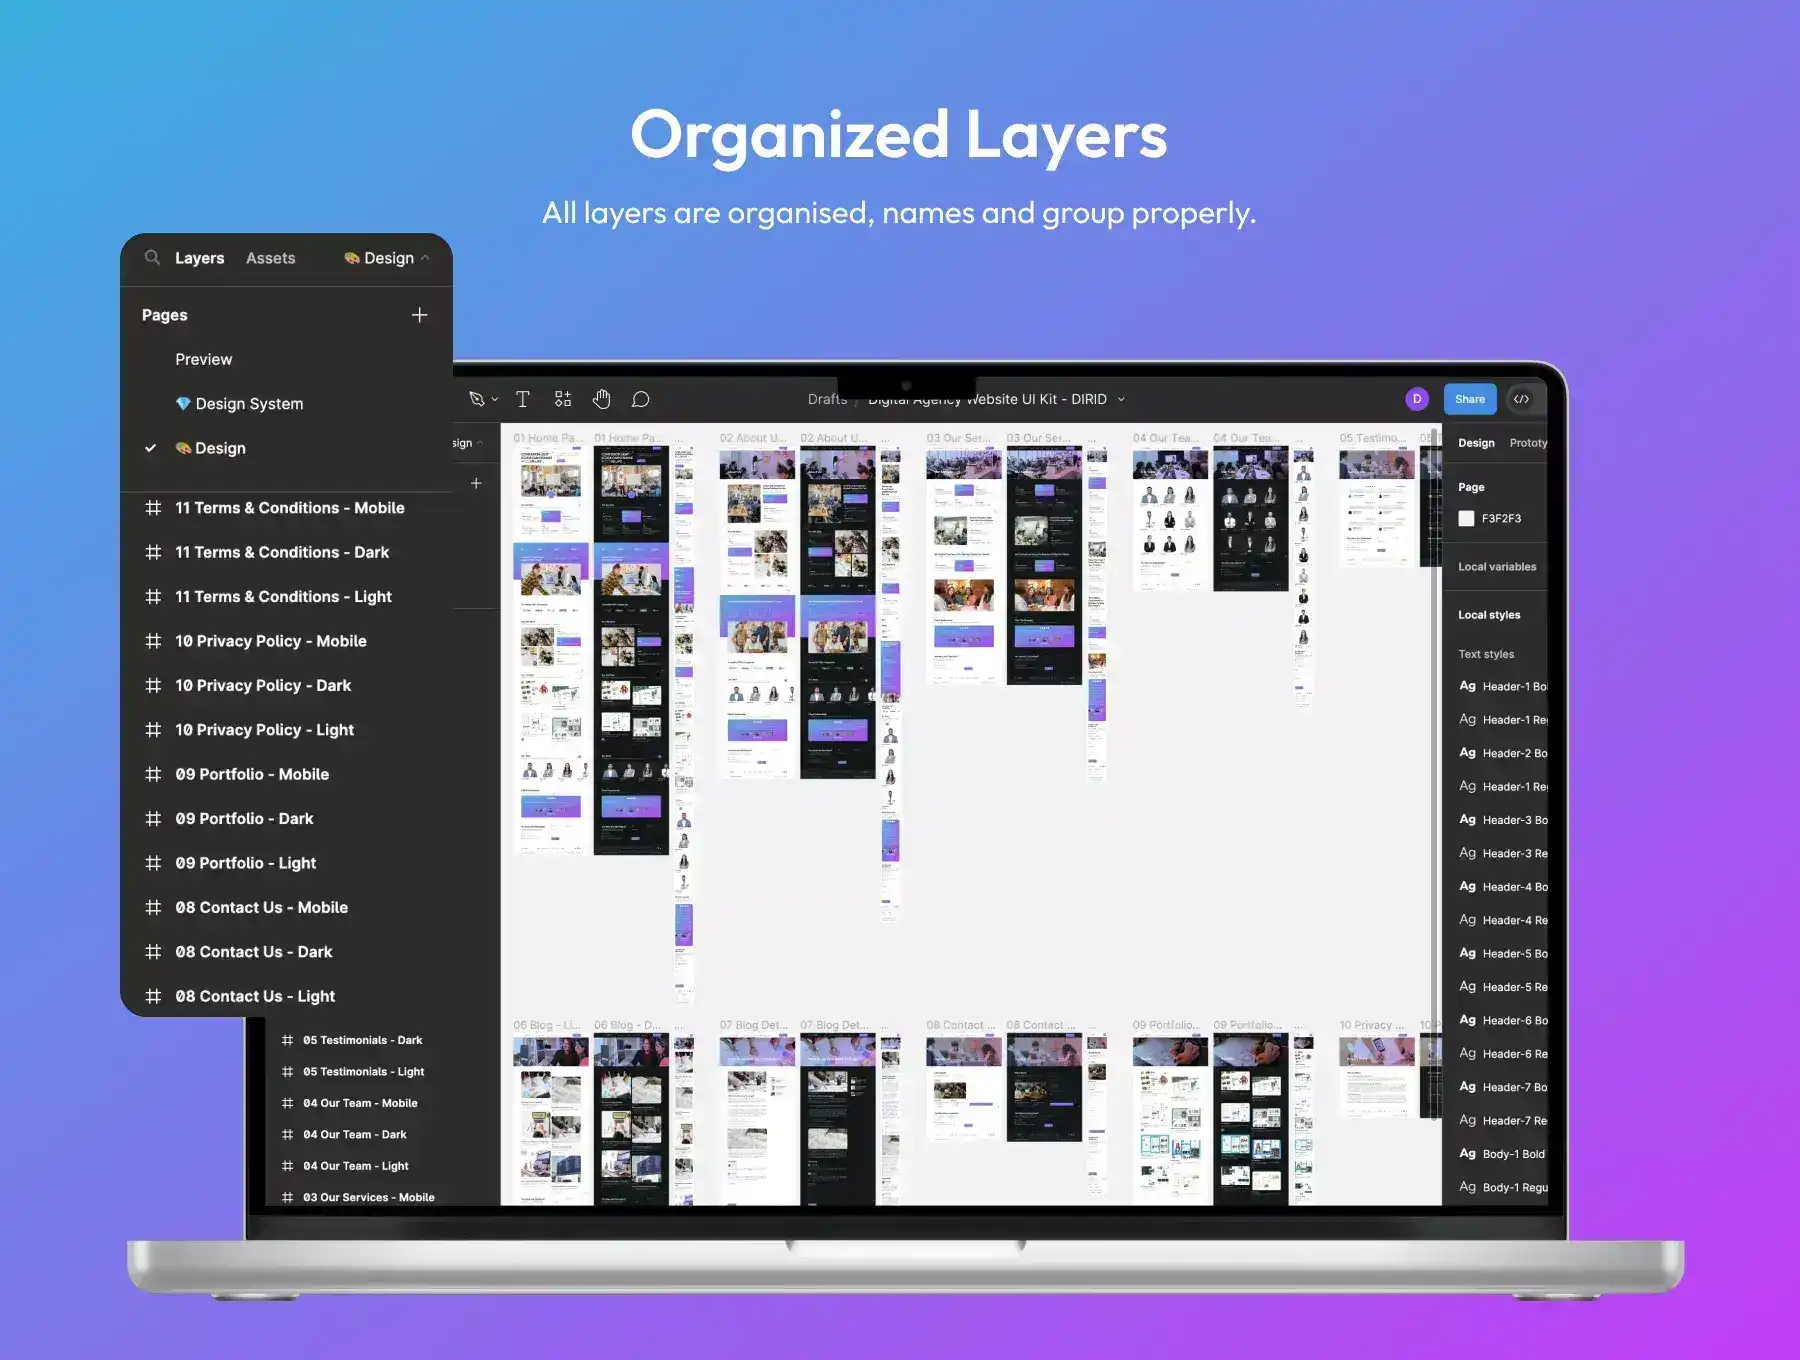
Task: Toggle Dev Mode code switch
Action: click(x=1521, y=399)
